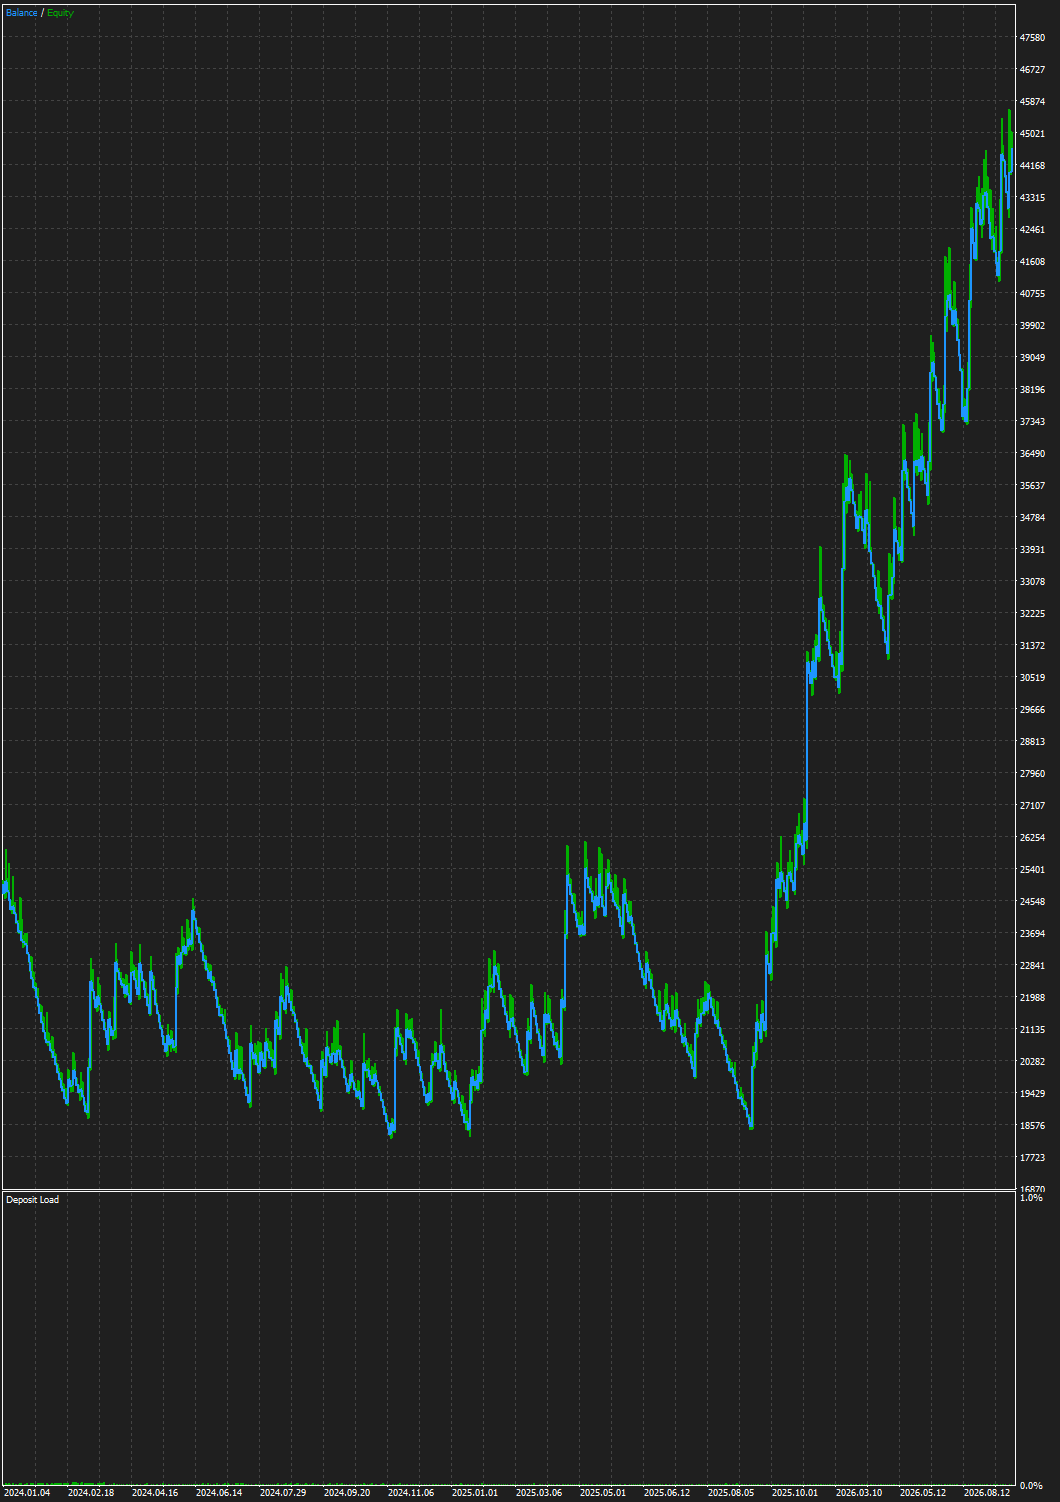
Task: Select the 36490 axis value
Action: 1032,454
